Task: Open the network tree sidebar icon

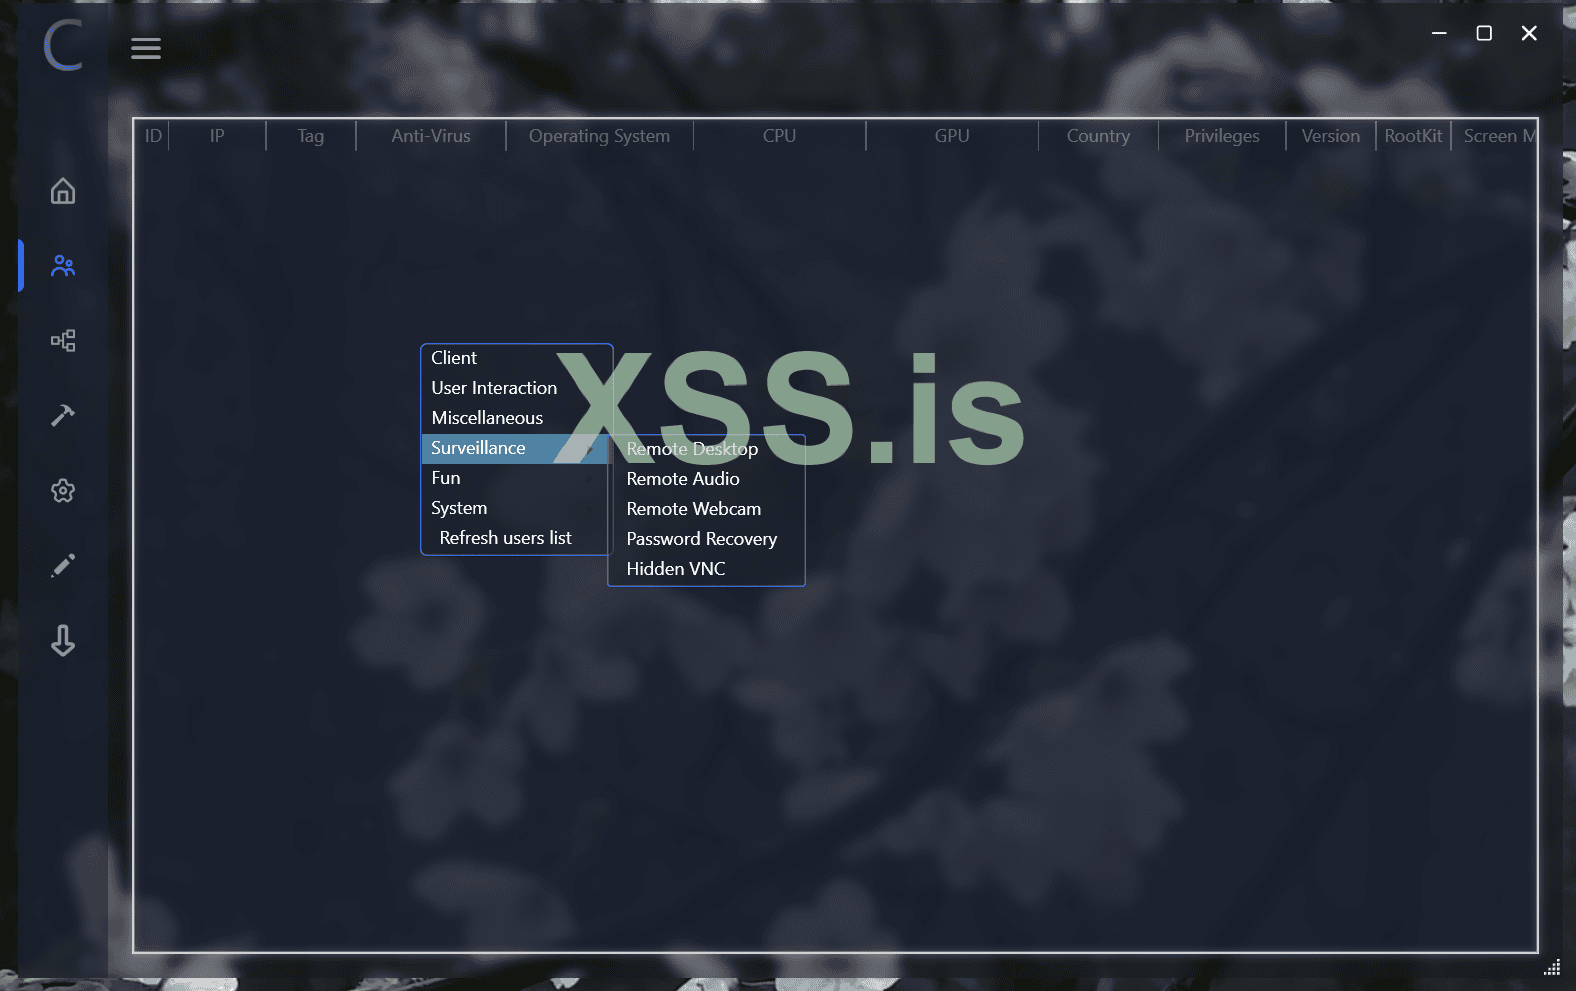Action: pos(63,341)
